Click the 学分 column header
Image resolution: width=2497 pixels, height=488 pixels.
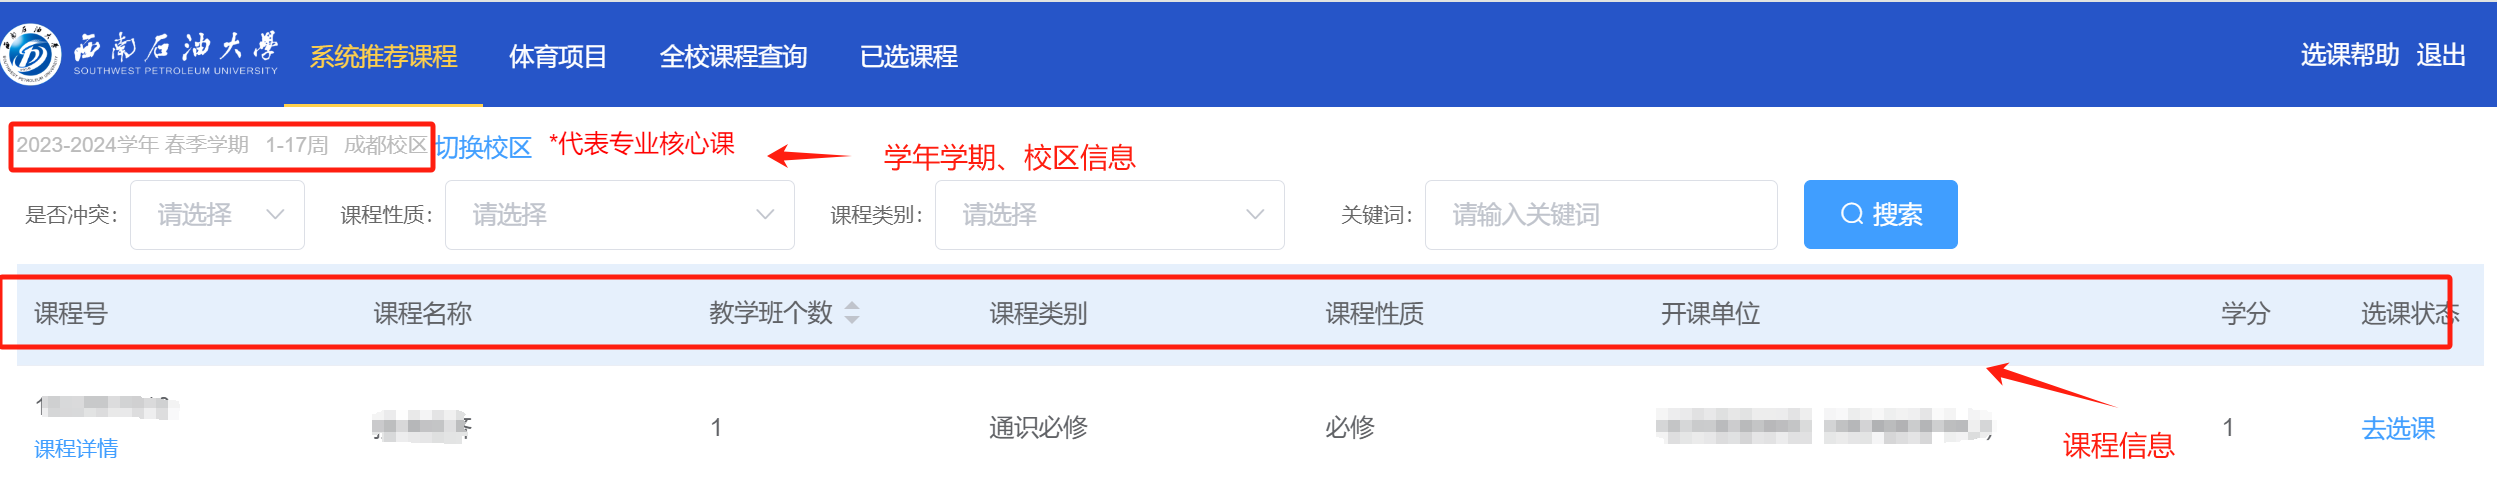click(x=2245, y=313)
